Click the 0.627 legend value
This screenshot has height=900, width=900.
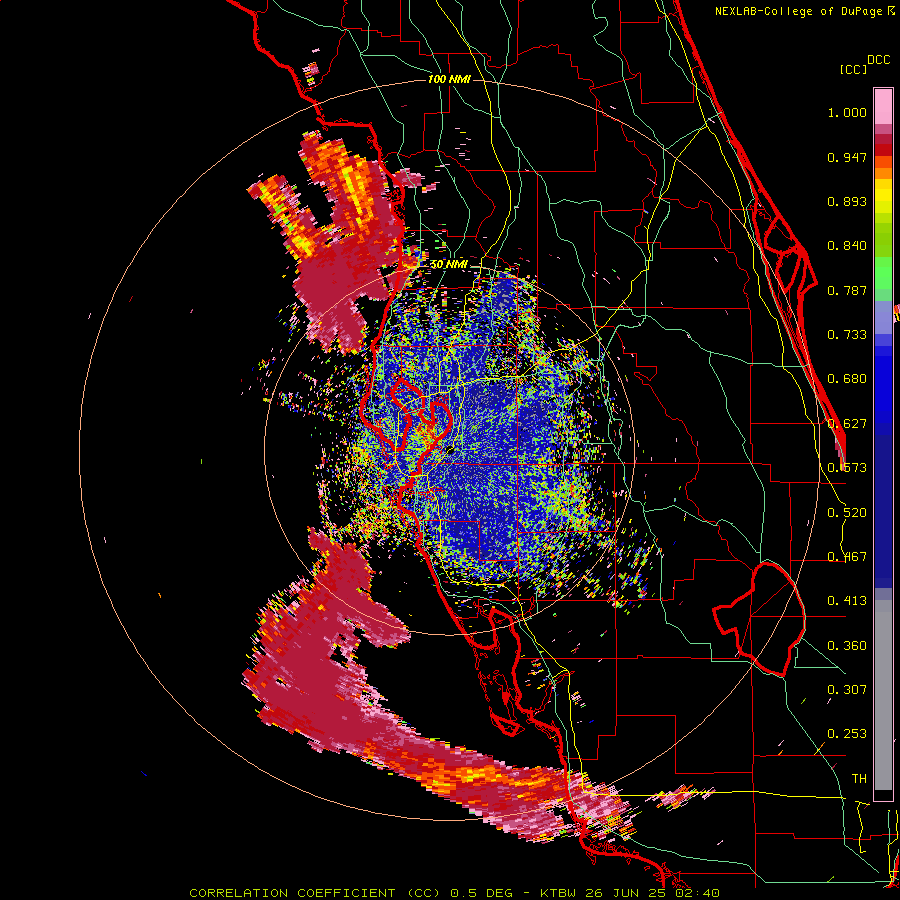point(847,424)
